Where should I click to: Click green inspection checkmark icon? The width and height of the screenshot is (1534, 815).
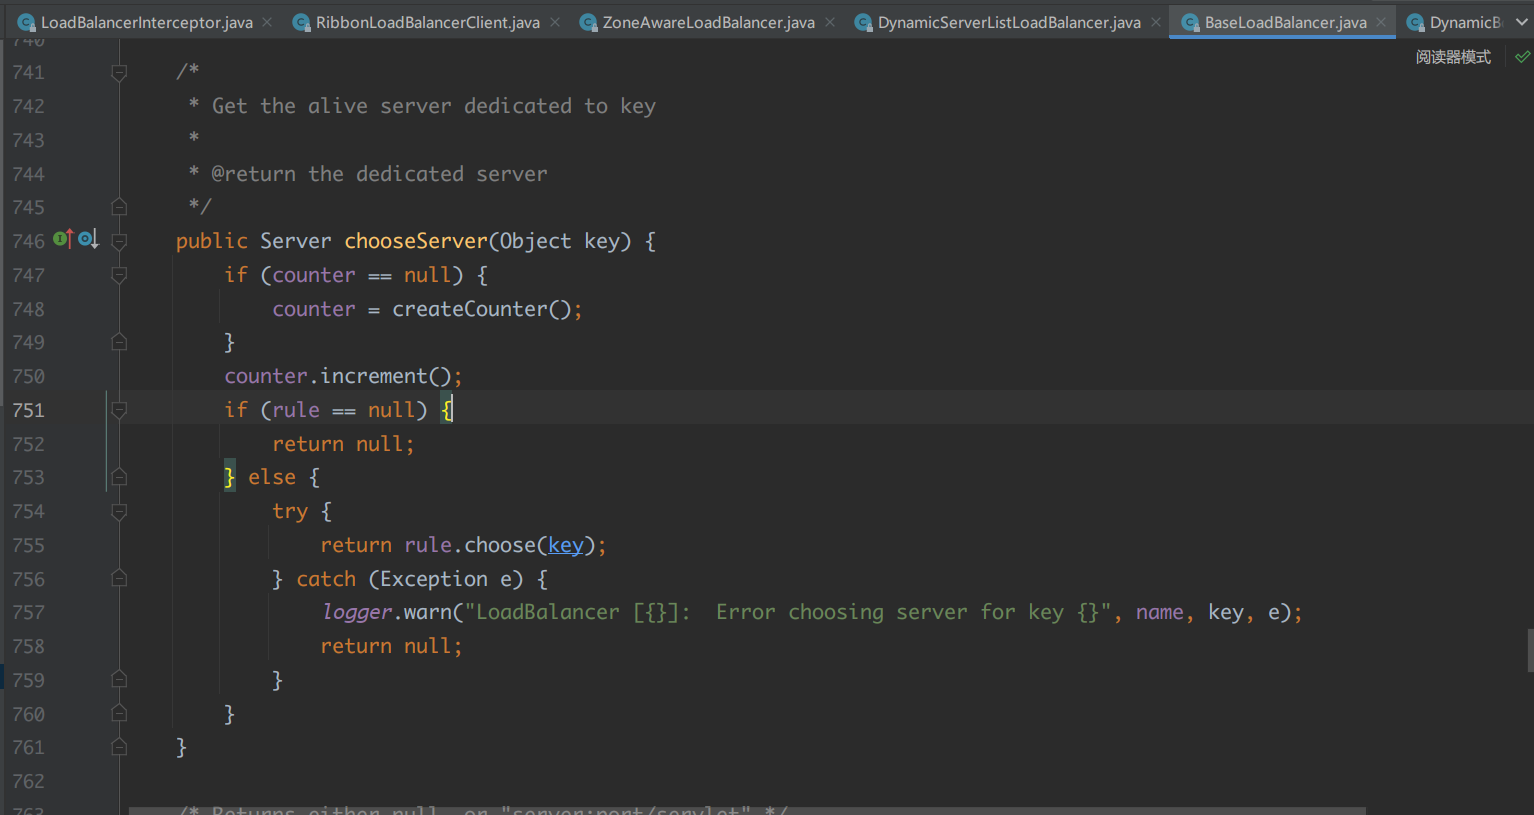point(1522,57)
